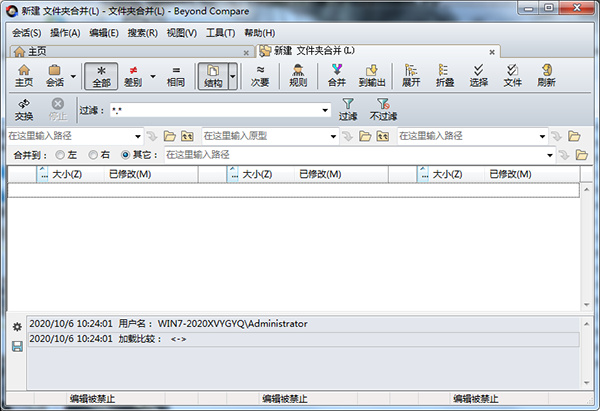Open the merge output browse folder icon
Viewport: 600px width, 411px height.
582,155
